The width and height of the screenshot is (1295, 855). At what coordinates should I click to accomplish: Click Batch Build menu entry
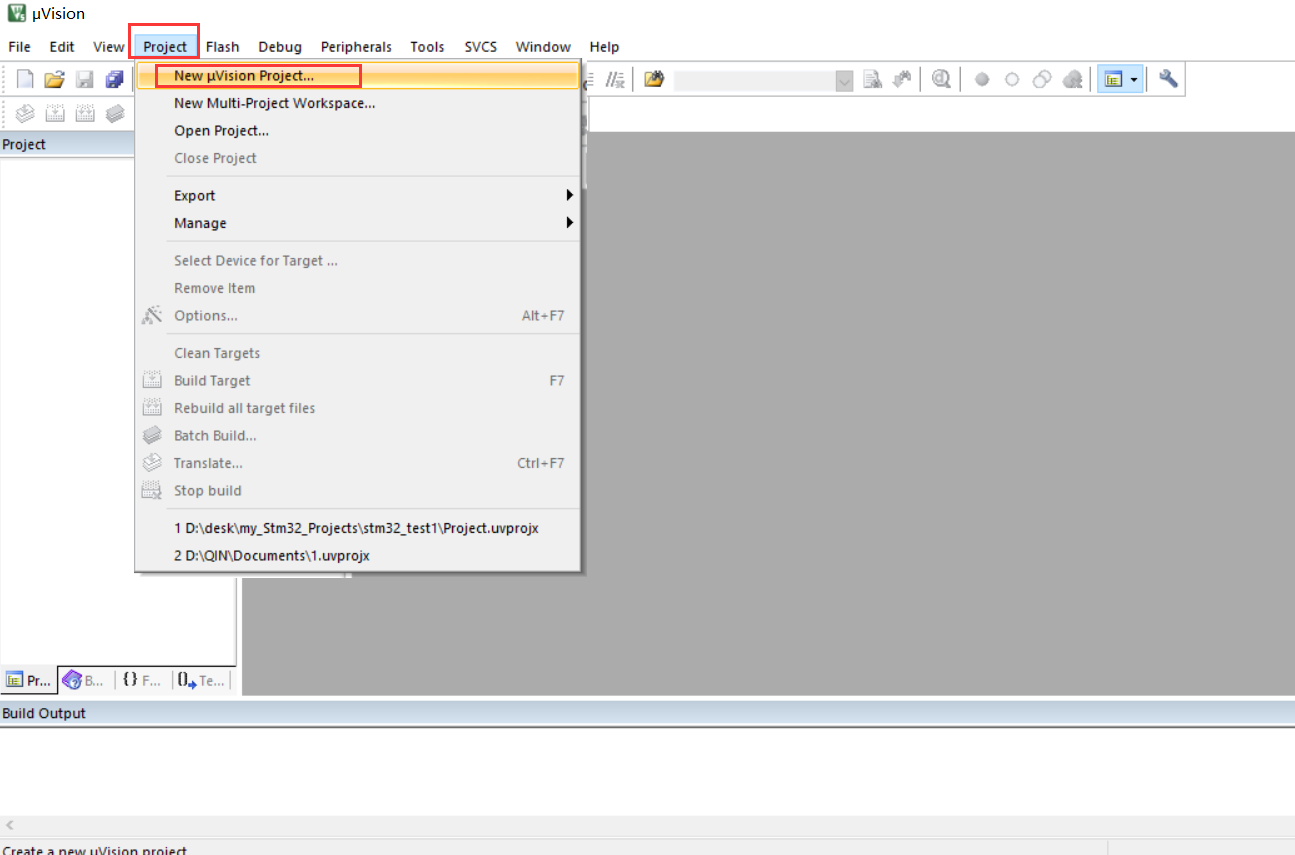tap(358, 435)
